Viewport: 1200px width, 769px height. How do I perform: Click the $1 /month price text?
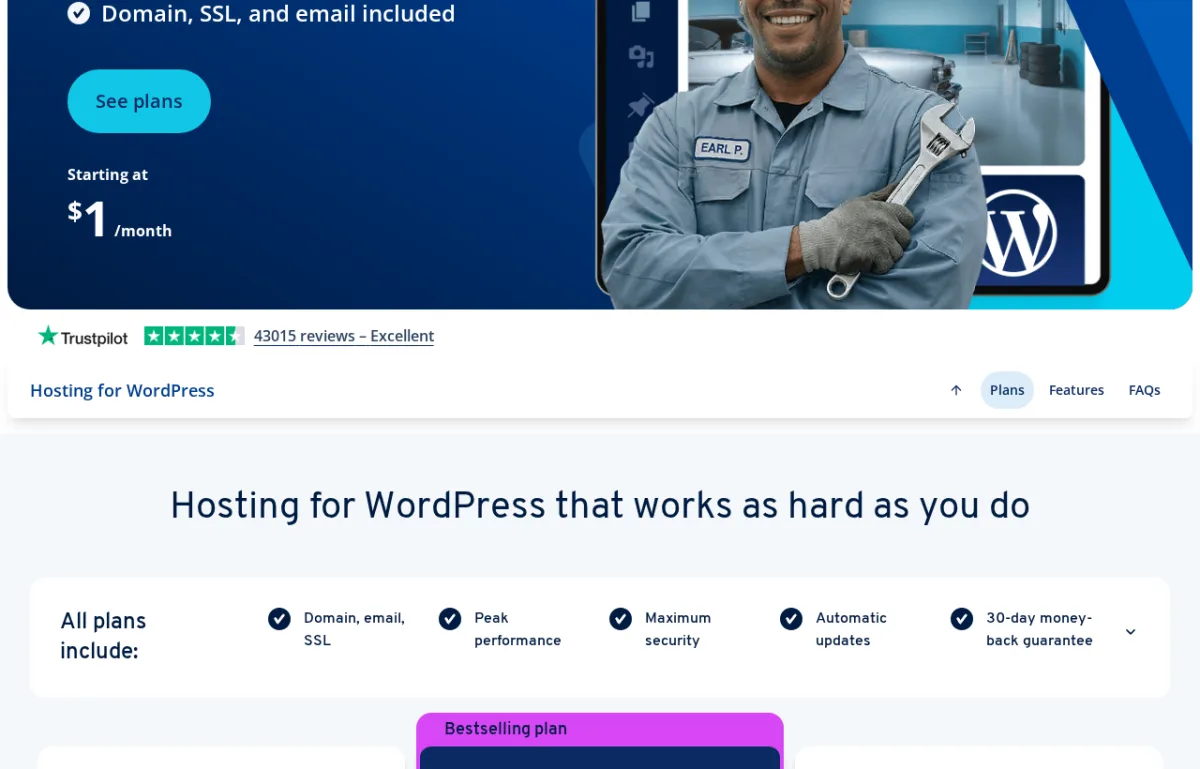point(119,219)
